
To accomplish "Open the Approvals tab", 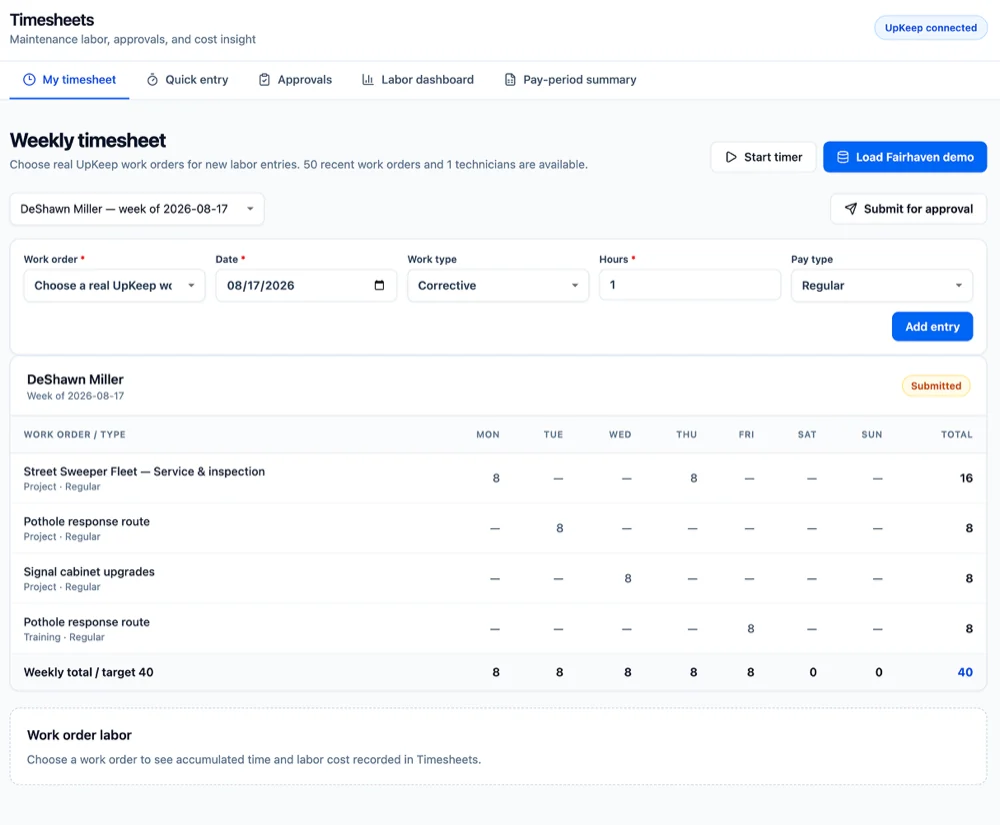I will [x=295, y=80].
